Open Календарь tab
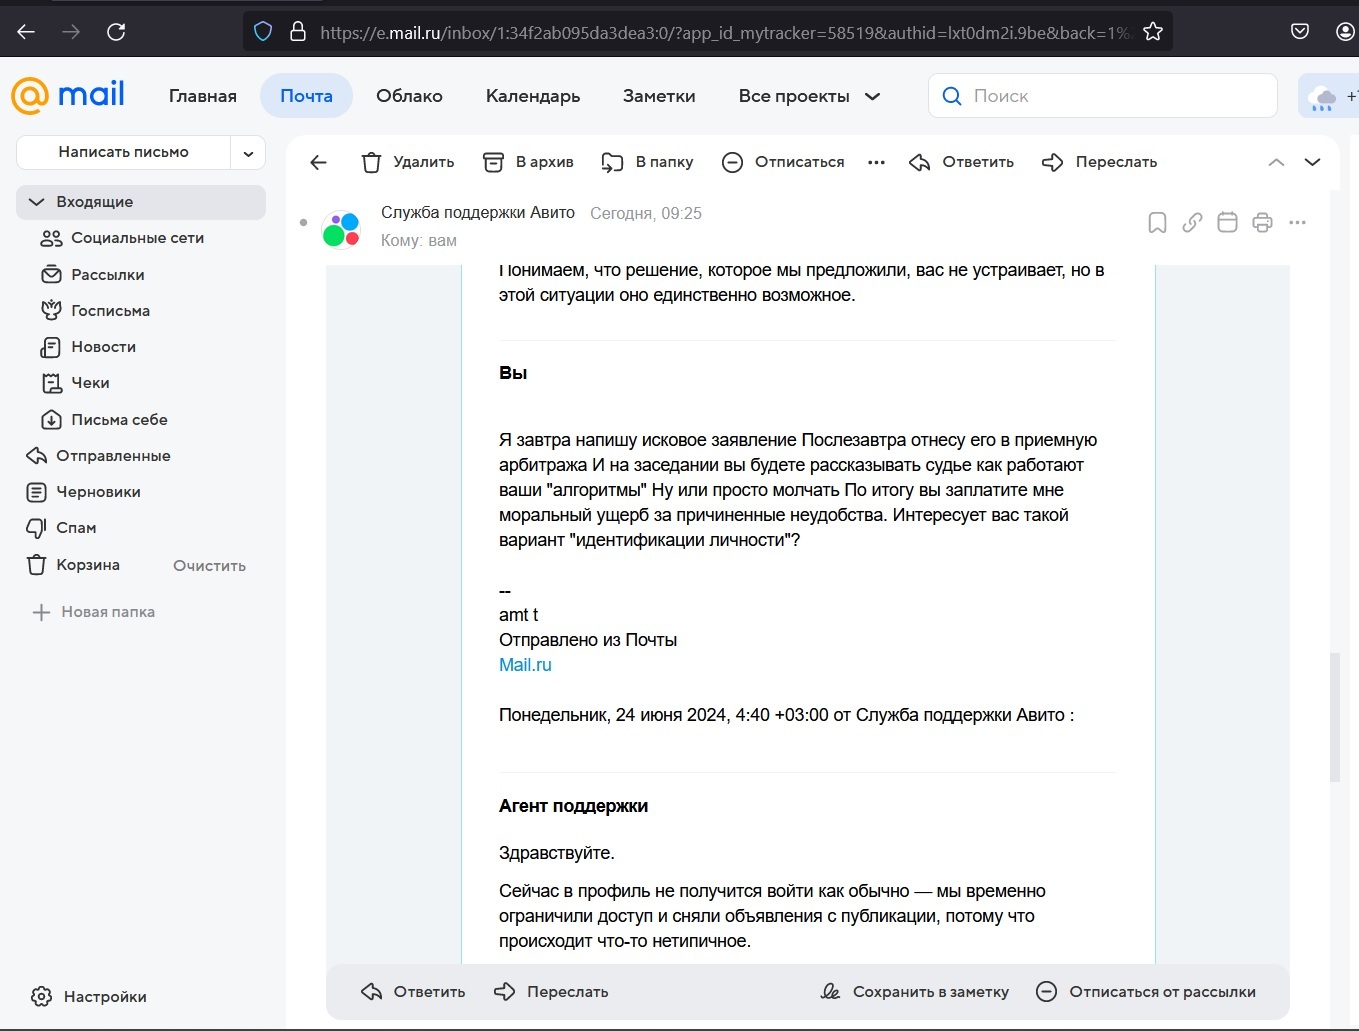Image resolution: width=1359 pixels, height=1031 pixels. pyautogui.click(x=533, y=96)
